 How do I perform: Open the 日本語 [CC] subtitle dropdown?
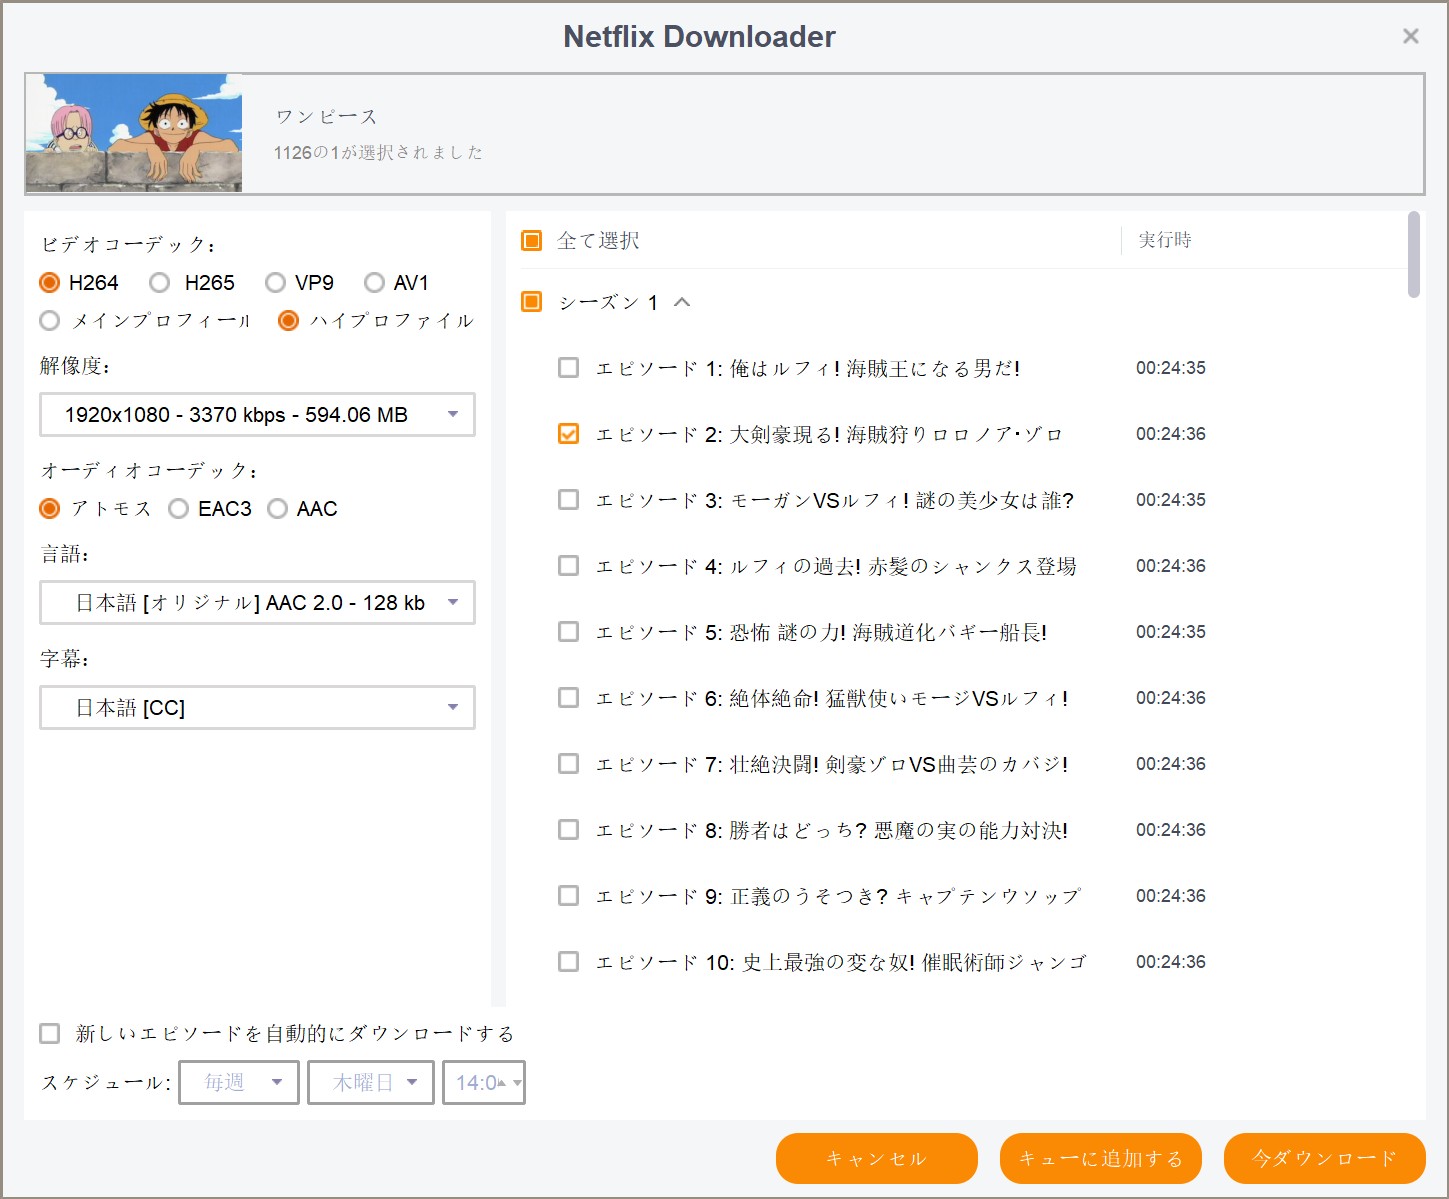tap(257, 707)
